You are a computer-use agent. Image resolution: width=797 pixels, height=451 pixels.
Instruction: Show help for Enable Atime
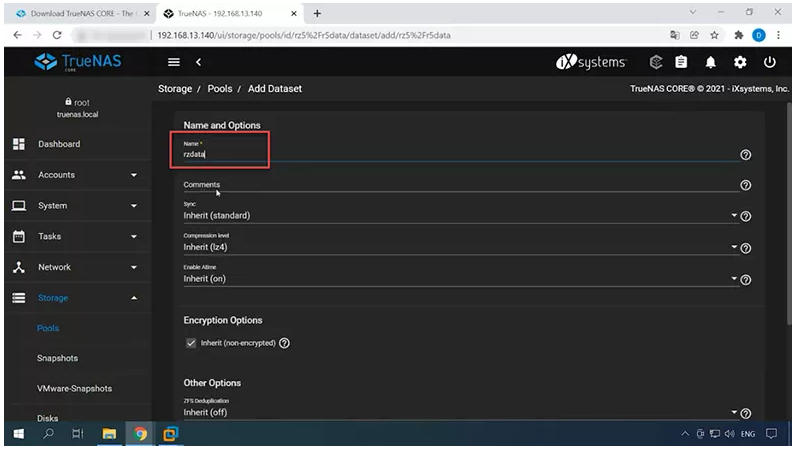(746, 280)
